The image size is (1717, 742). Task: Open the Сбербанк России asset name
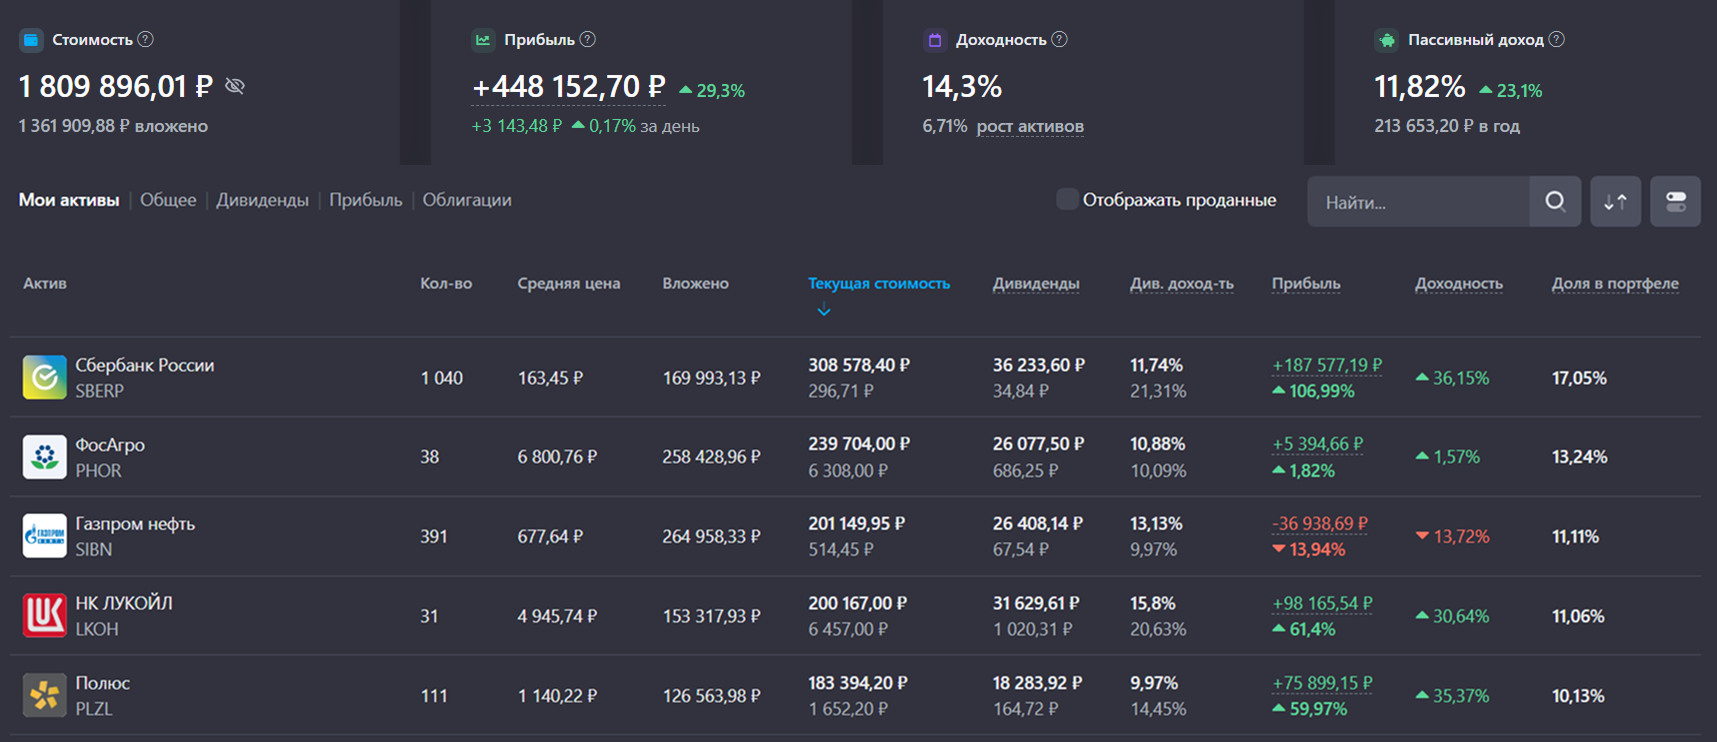click(x=145, y=365)
